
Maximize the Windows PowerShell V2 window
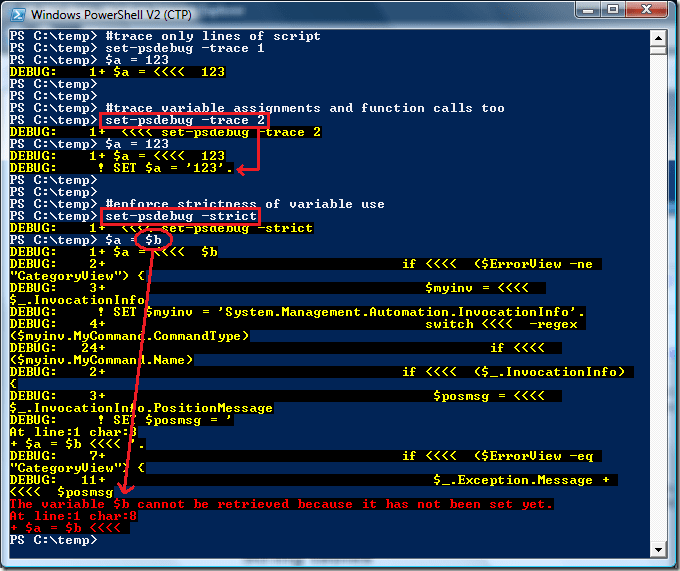coord(613,10)
